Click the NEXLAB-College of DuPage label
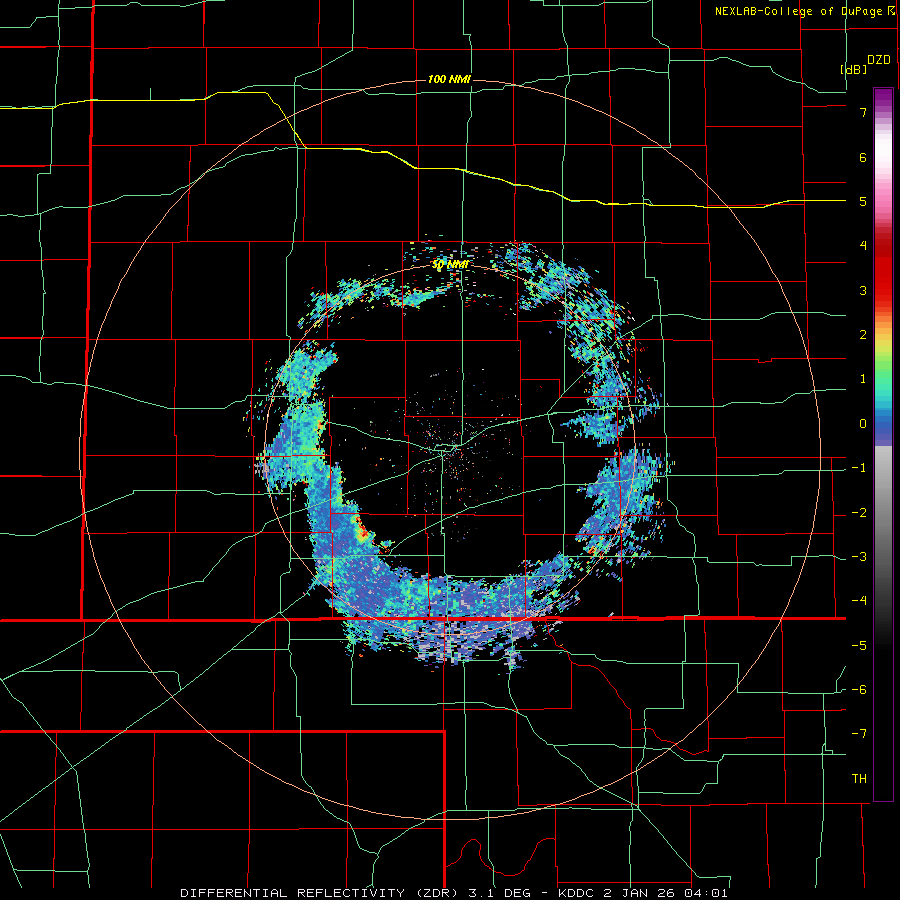Viewport: 900px width, 900px height. pos(799,11)
